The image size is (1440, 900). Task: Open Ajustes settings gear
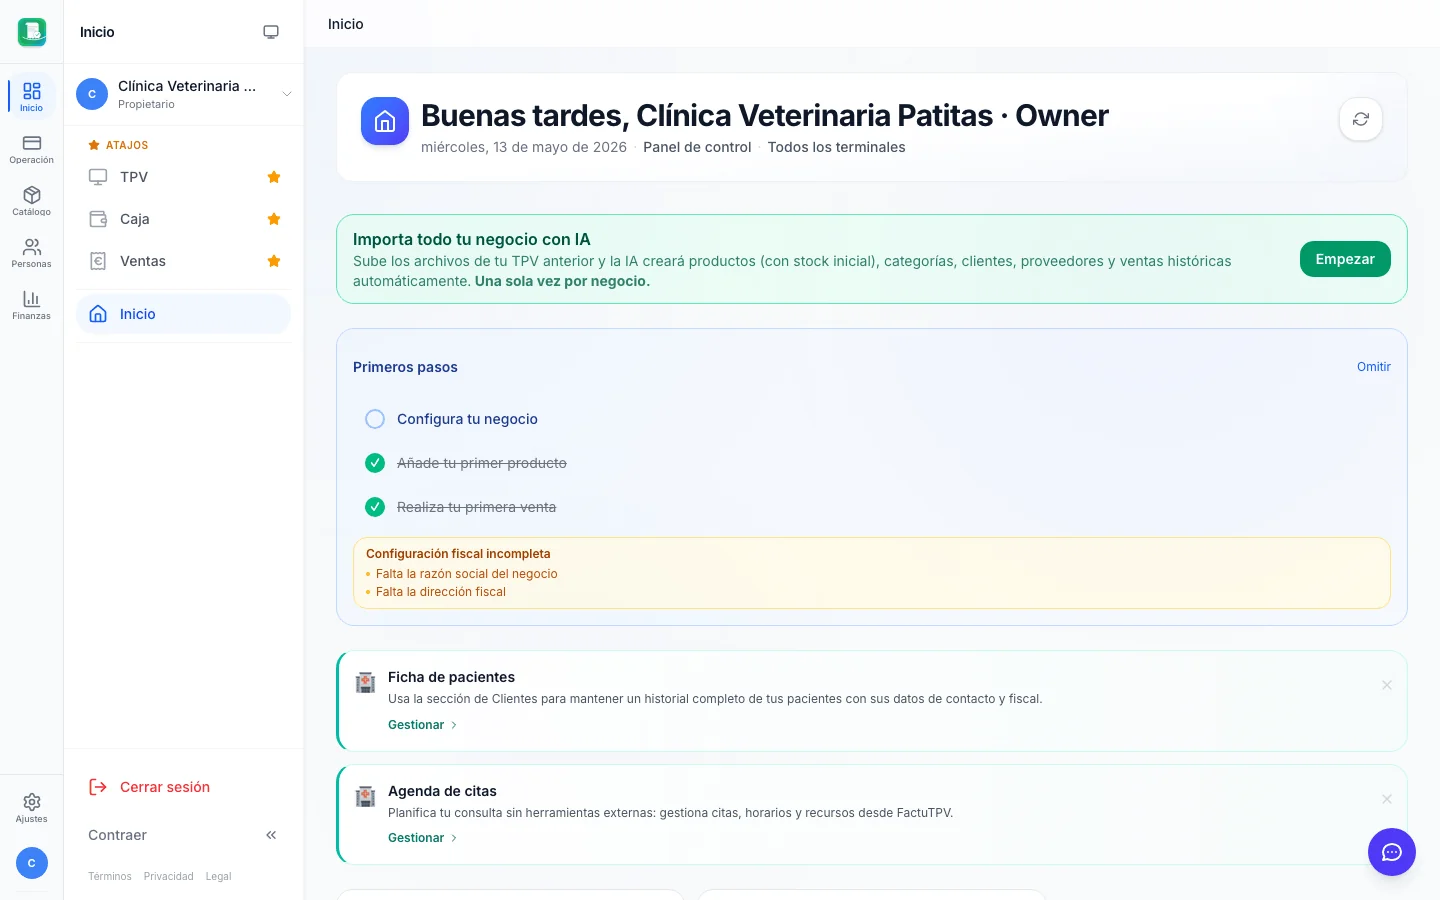32,808
